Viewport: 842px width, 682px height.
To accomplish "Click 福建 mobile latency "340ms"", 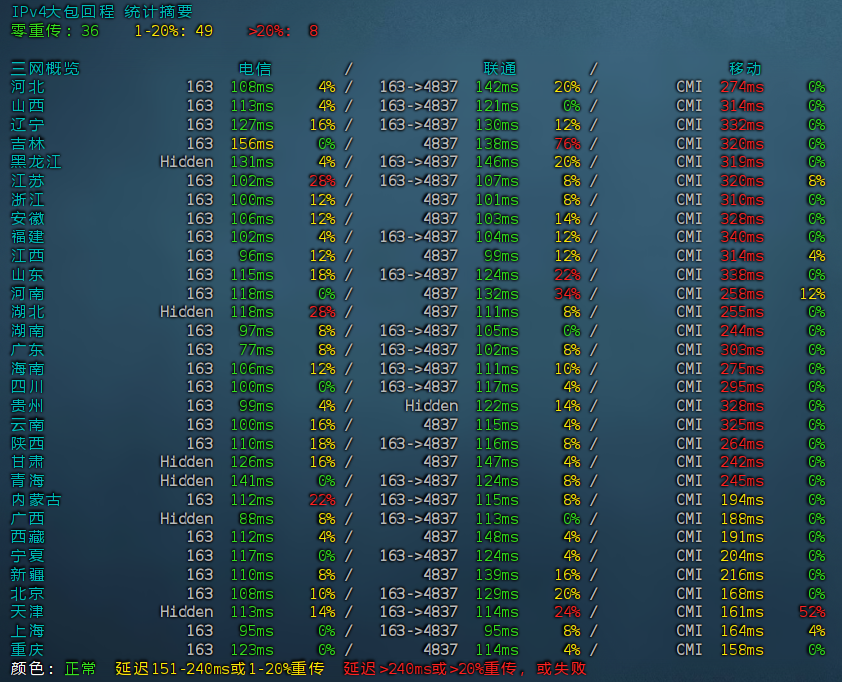I will pyautogui.click(x=742, y=237).
